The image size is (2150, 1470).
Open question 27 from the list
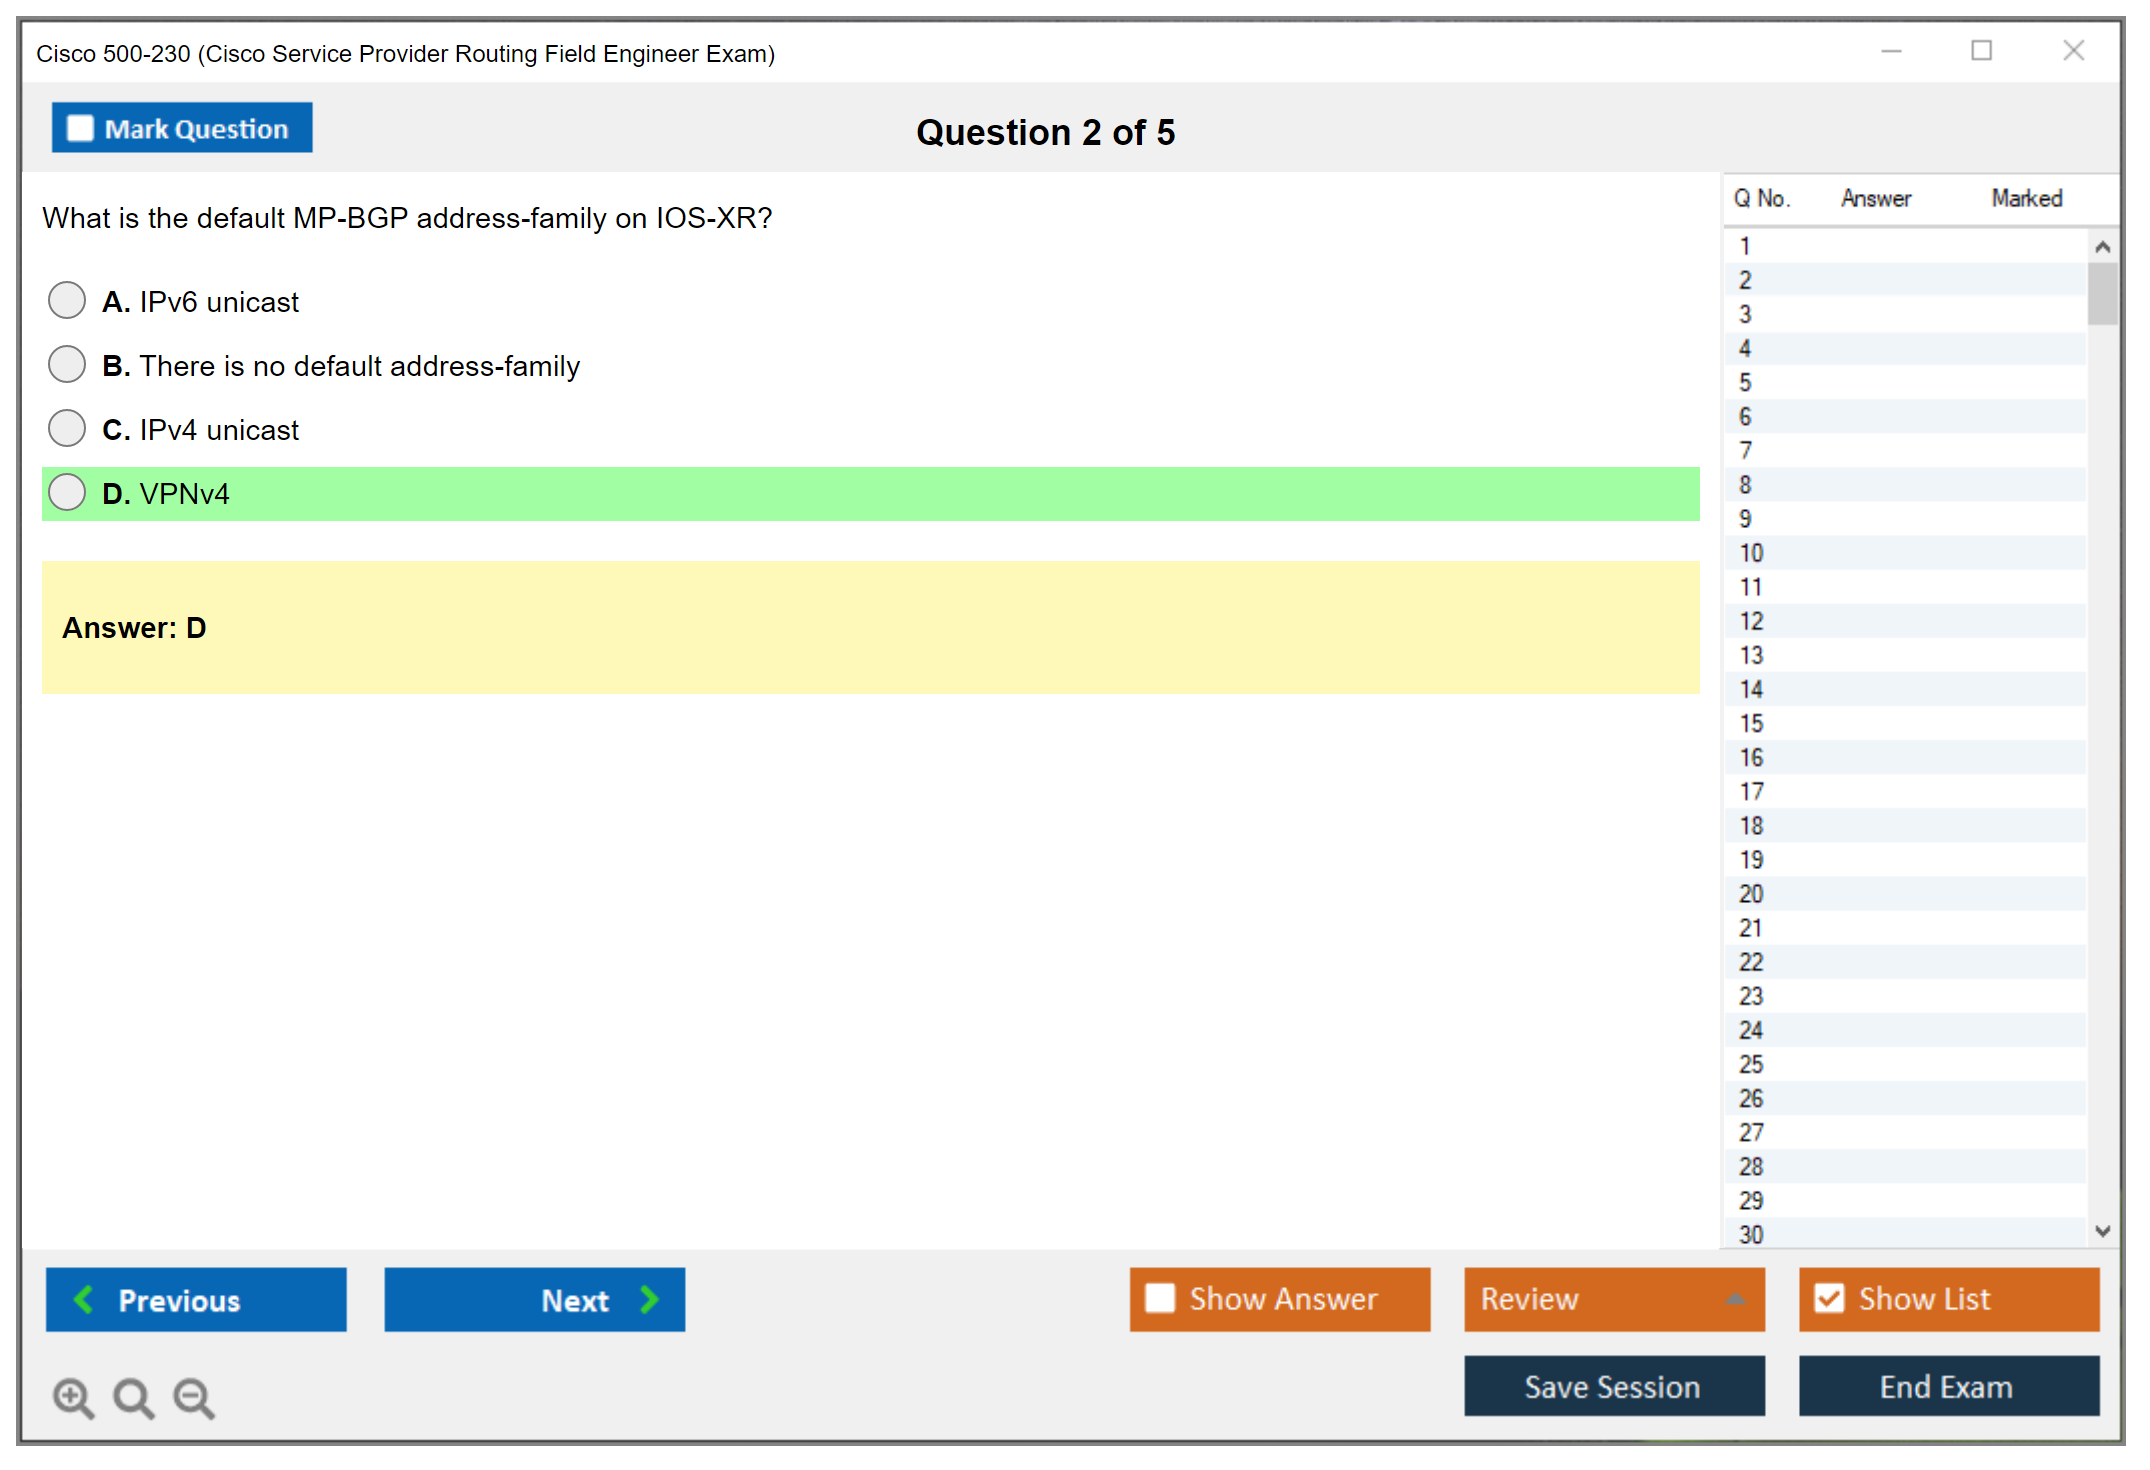1751,1132
